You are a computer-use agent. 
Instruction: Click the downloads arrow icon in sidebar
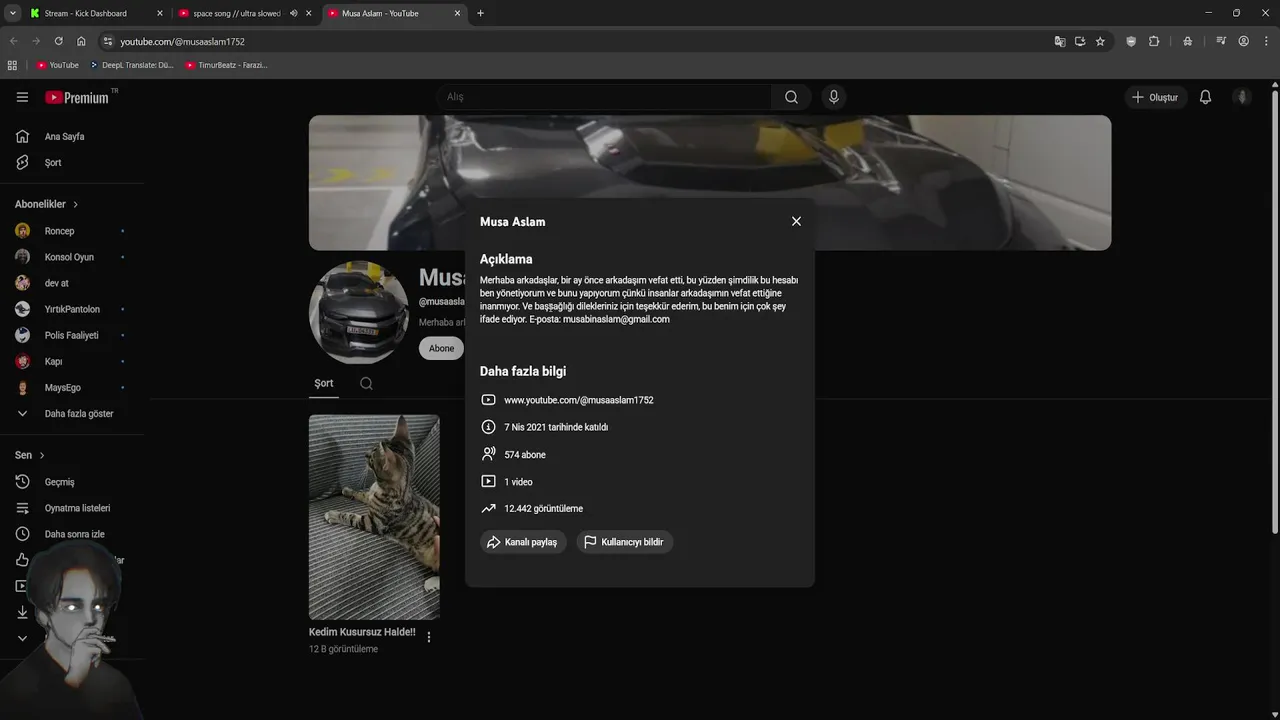pos(22,612)
